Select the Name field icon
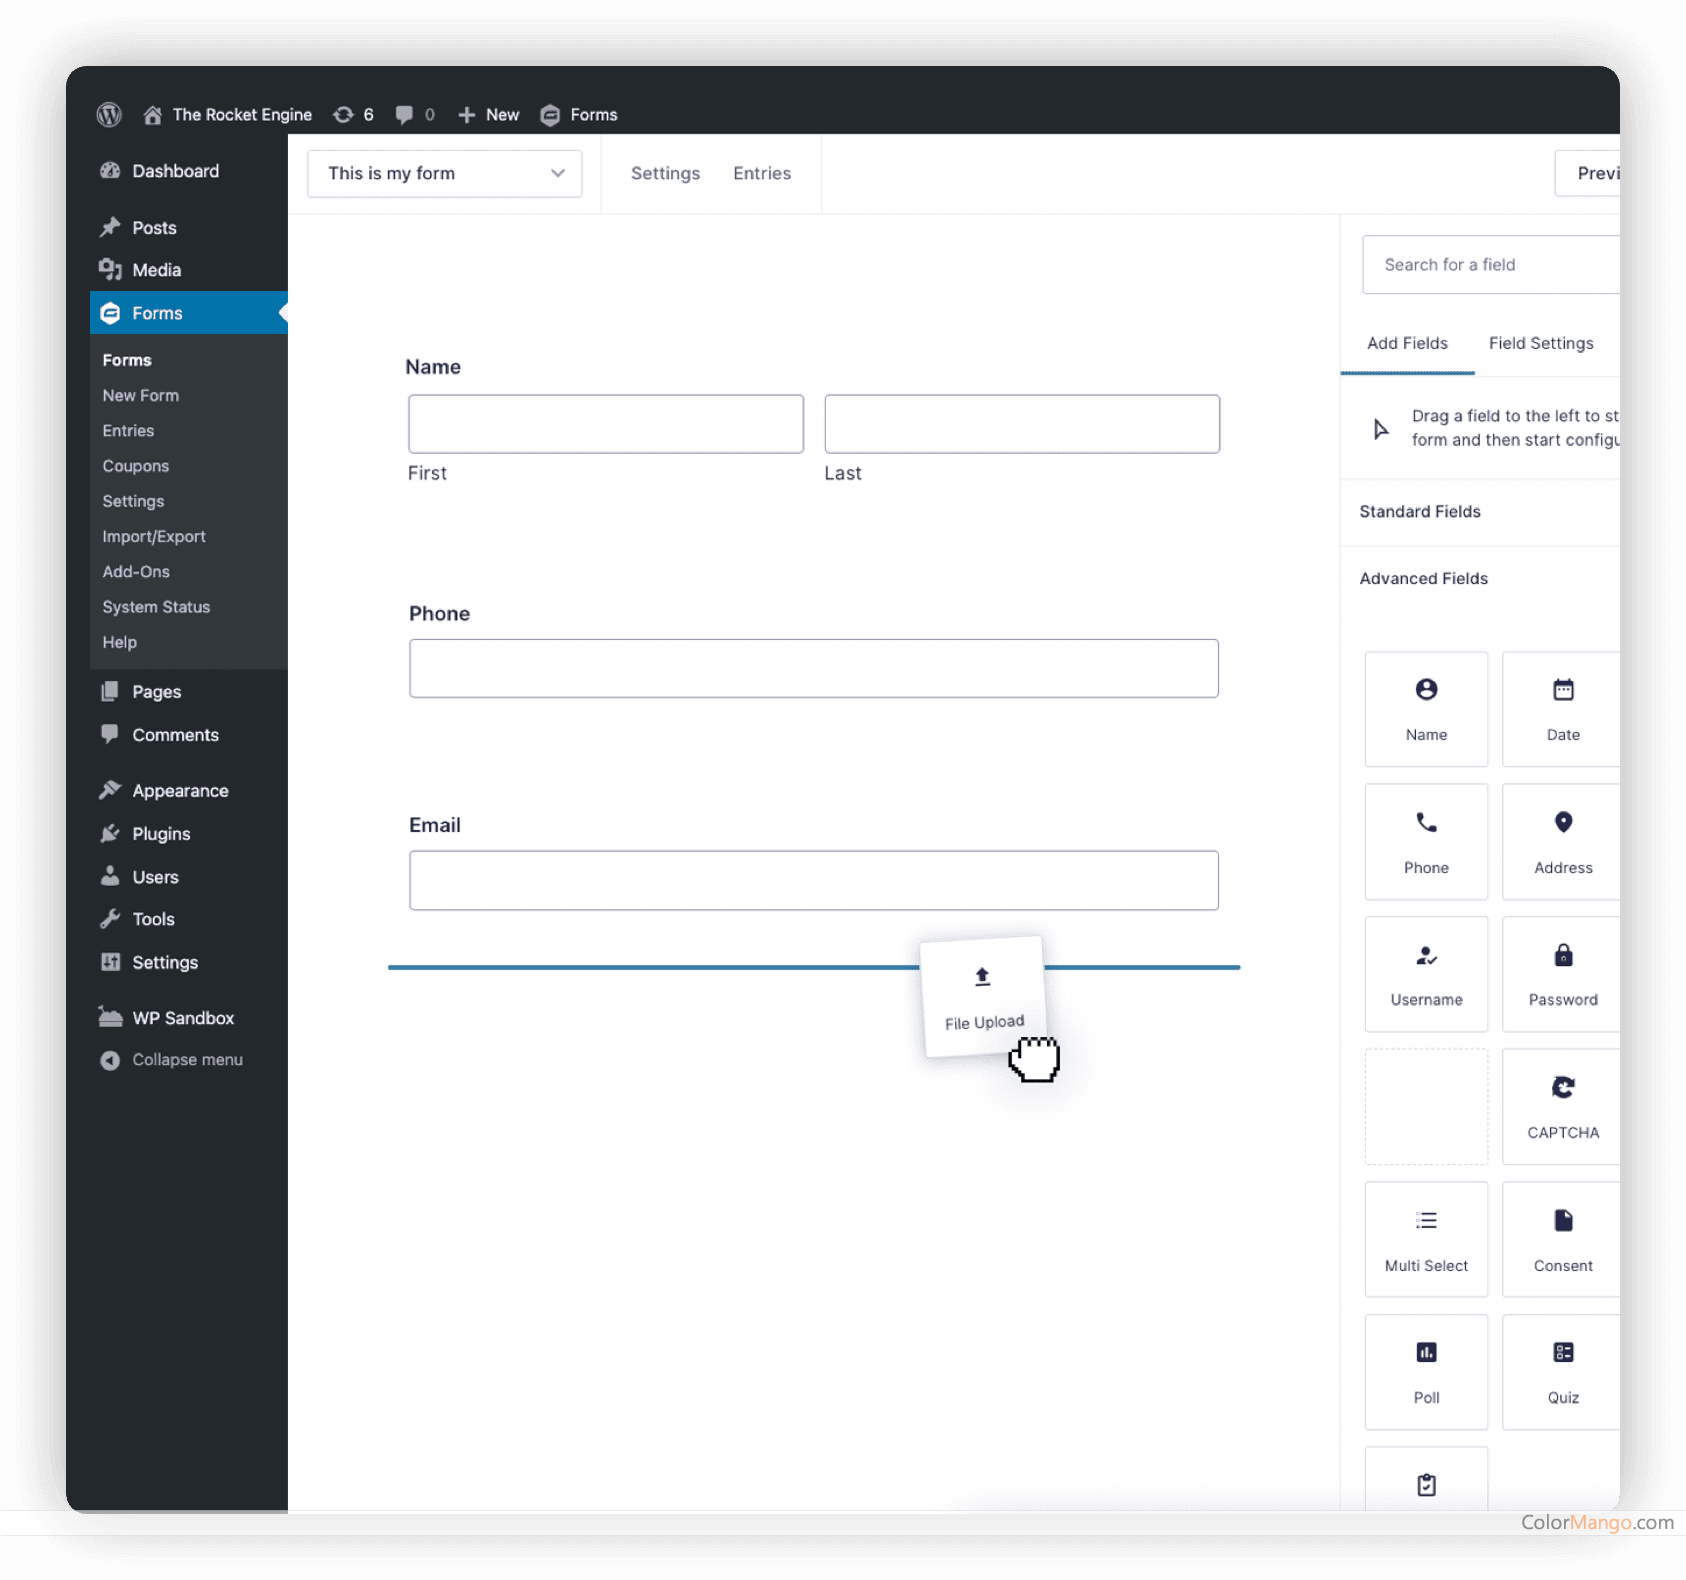Viewport: 1686px width, 1580px height. tap(1426, 709)
